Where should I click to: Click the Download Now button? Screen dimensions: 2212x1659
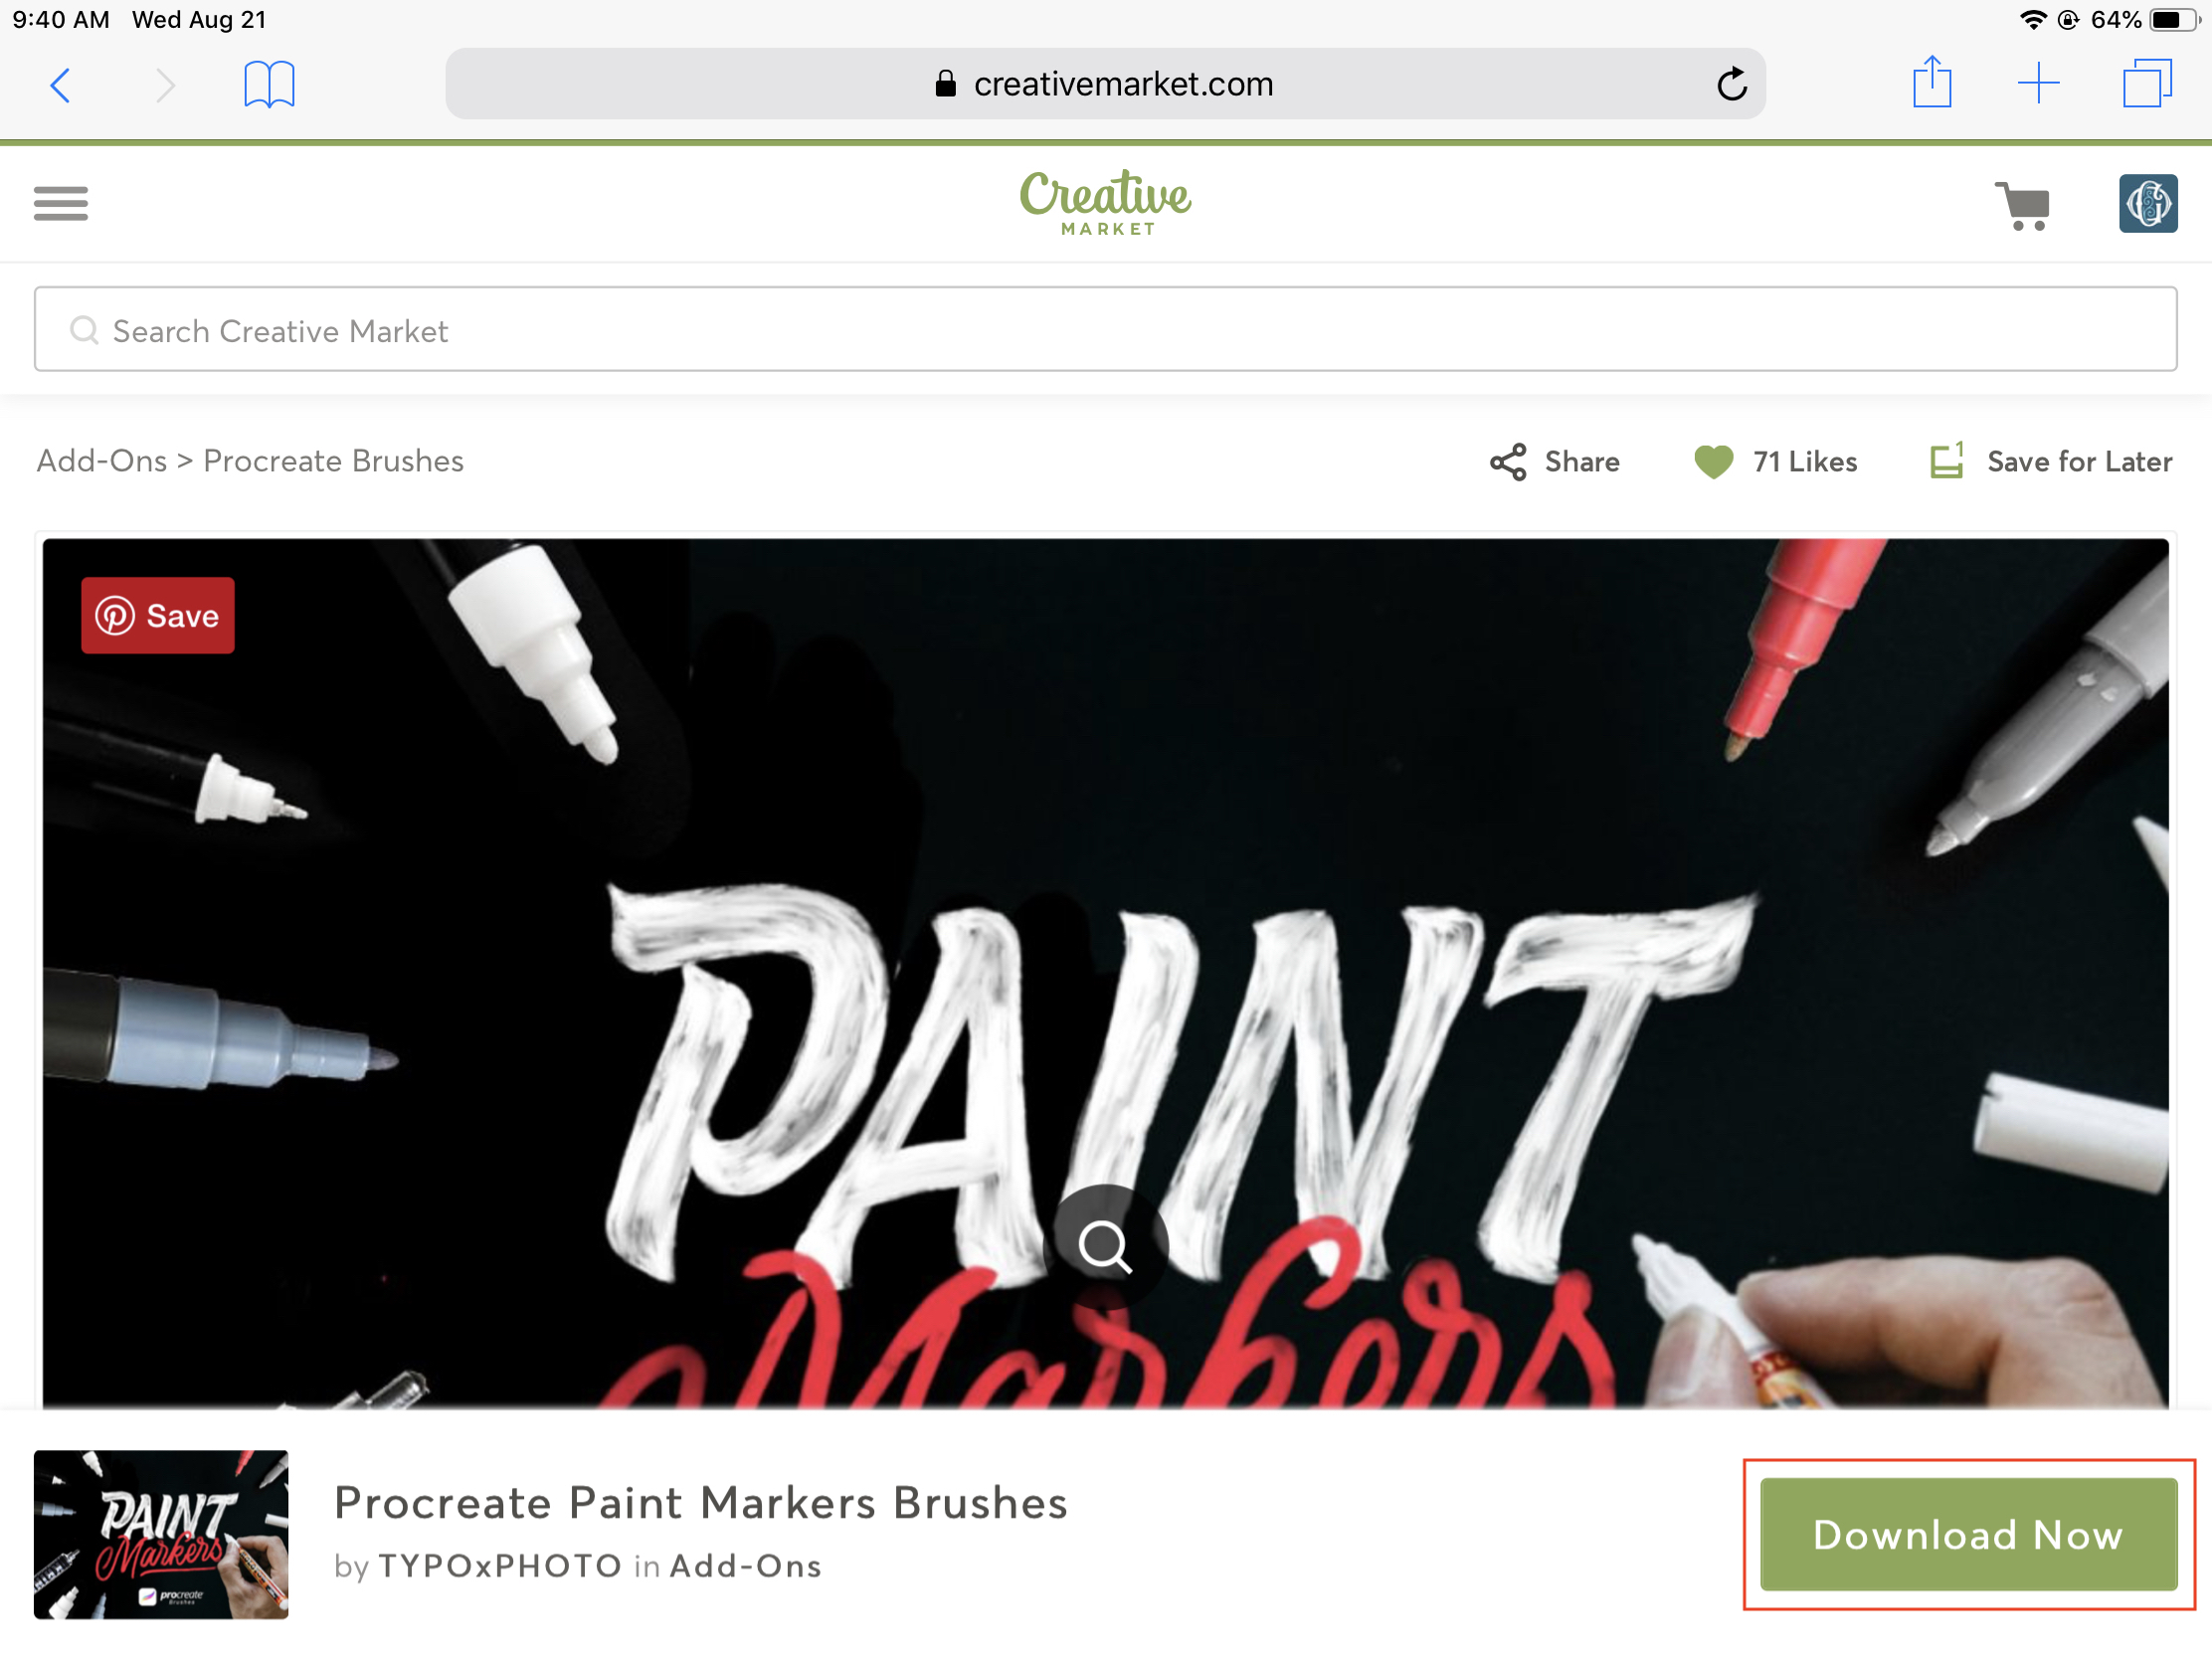point(1968,1534)
